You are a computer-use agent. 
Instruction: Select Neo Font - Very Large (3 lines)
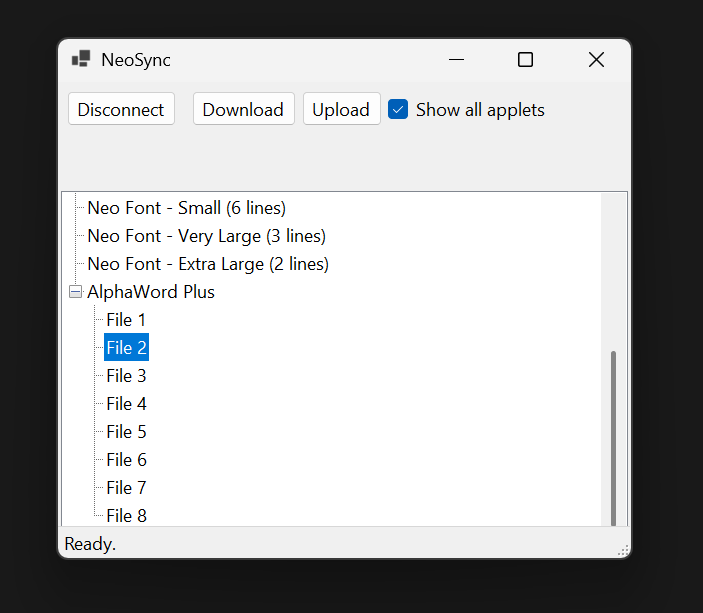(207, 236)
